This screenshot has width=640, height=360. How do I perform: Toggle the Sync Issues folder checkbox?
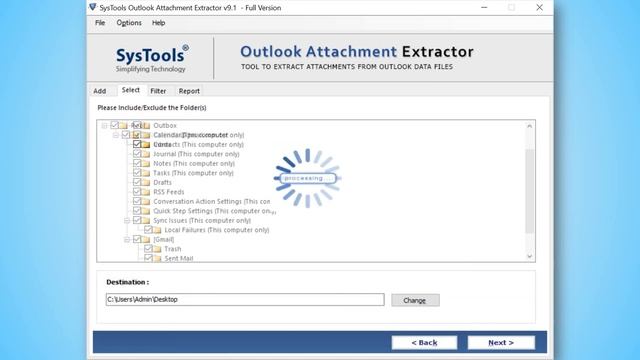coord(137,220)
